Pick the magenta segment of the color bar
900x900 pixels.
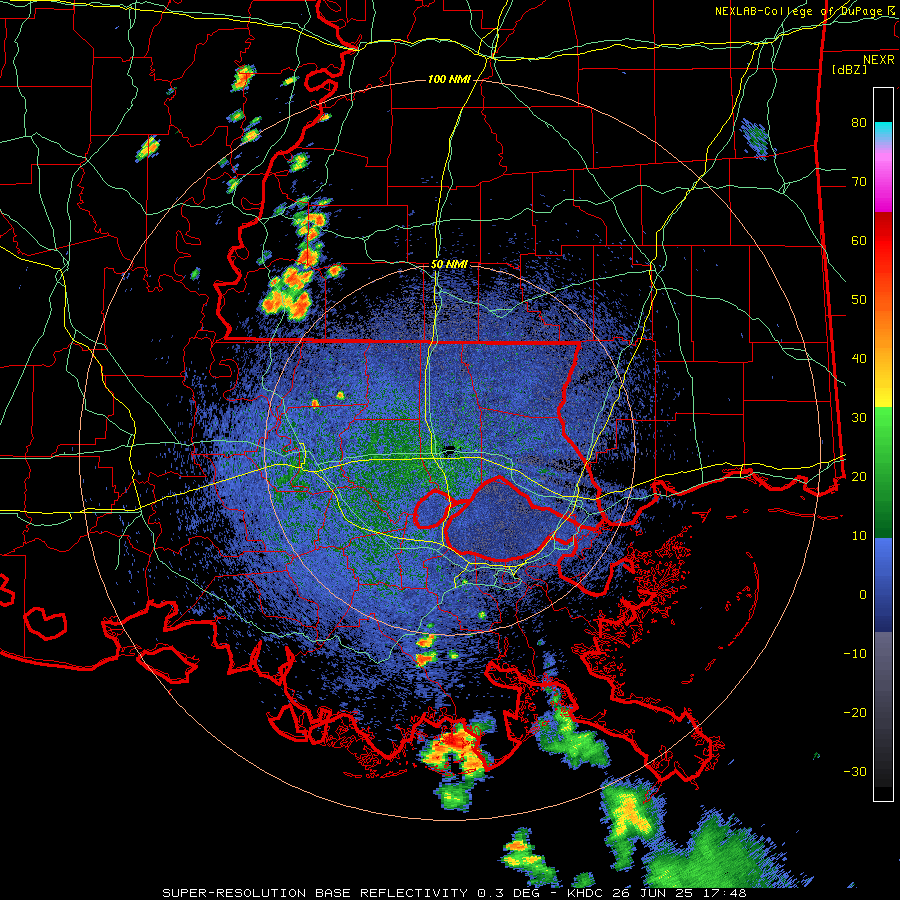[x=883, y=184]
